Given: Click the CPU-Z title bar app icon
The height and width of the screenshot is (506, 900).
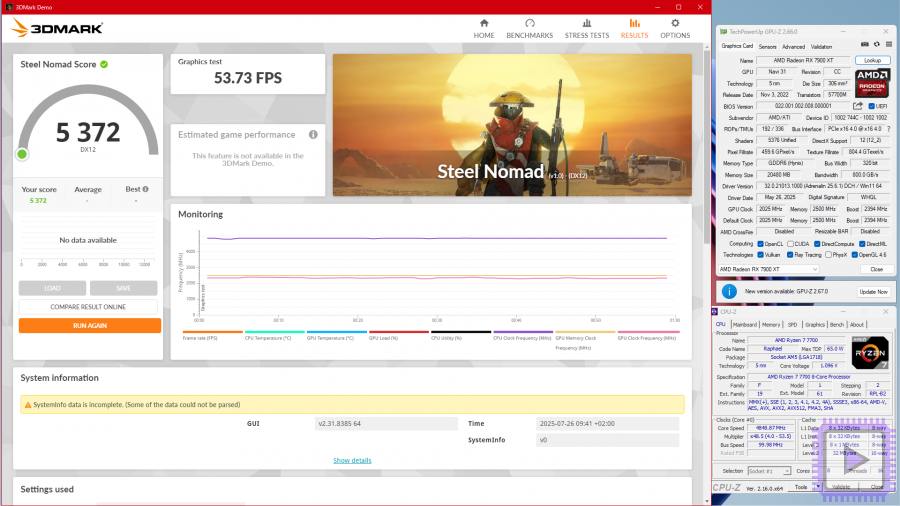Looking at the screenshot, I should 715,312.
